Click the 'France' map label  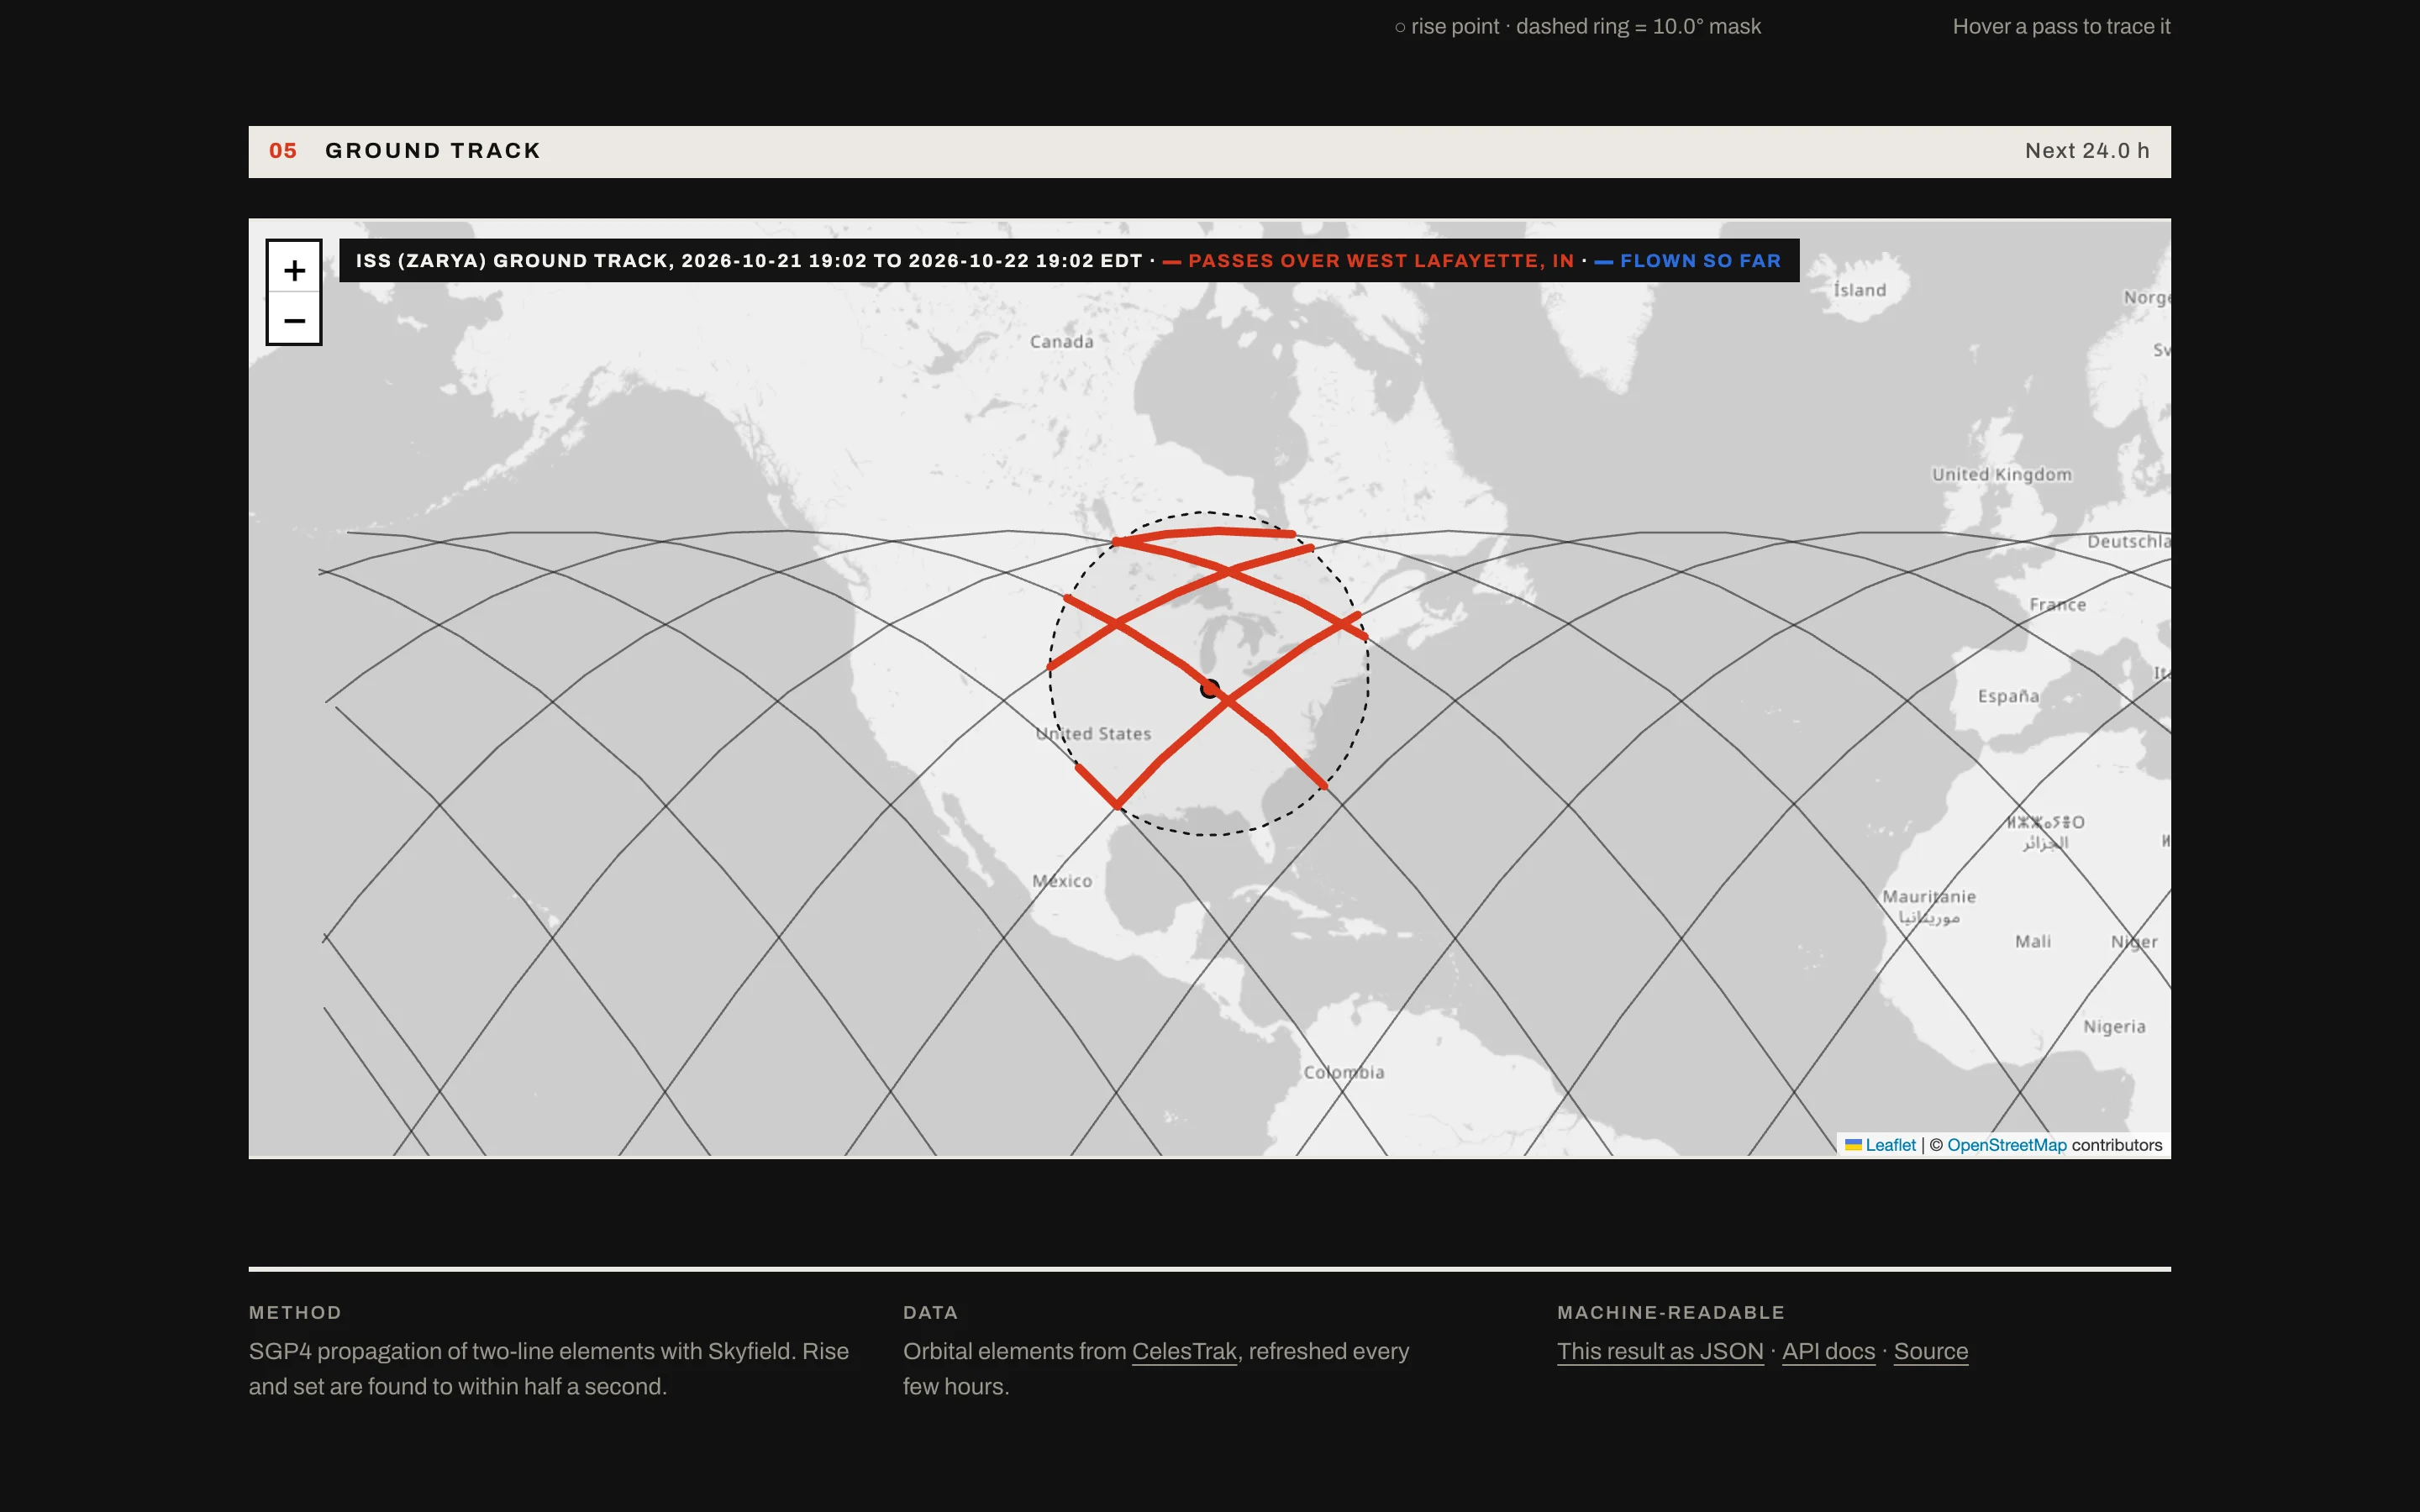[2057, 605]
